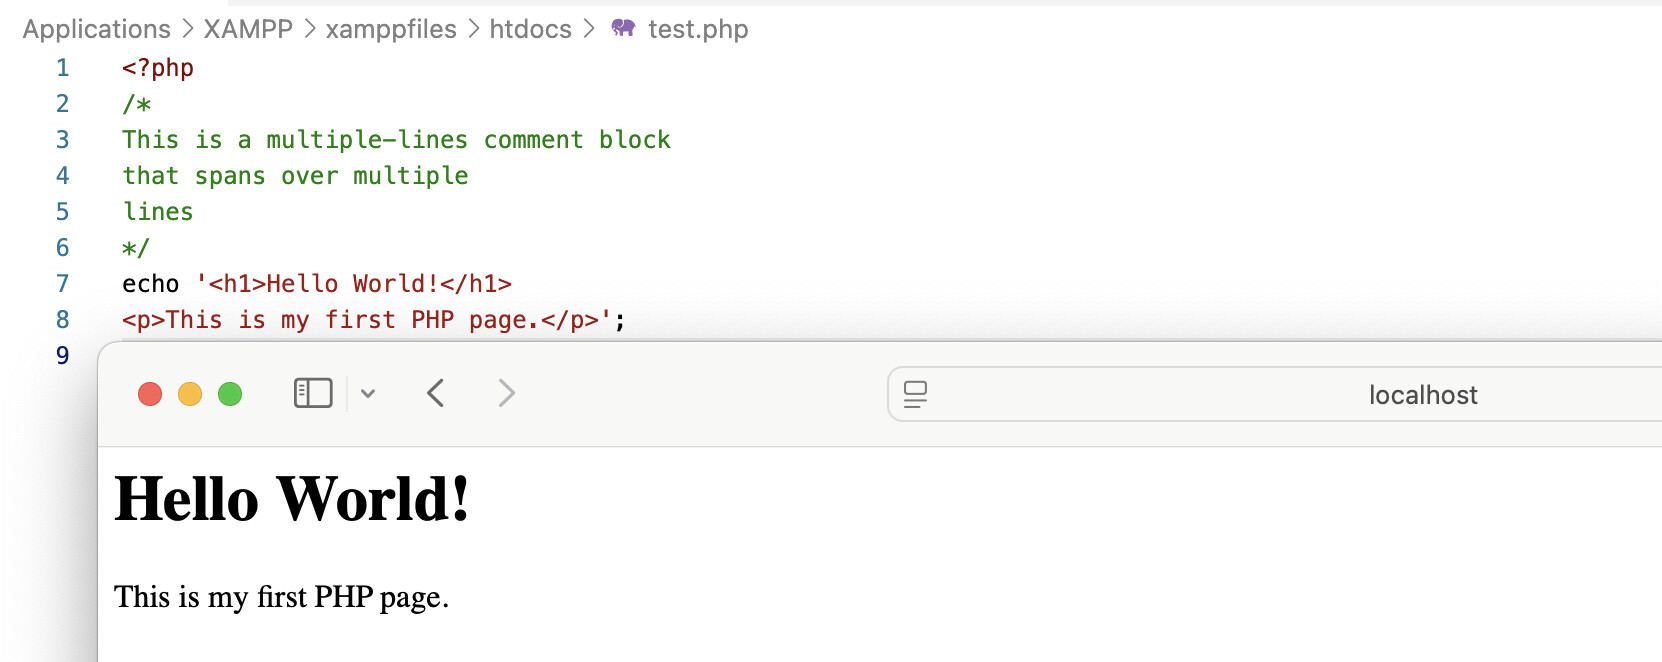Toggle the Safari sidebar icon
The image size is (1662, 662).
313,393
